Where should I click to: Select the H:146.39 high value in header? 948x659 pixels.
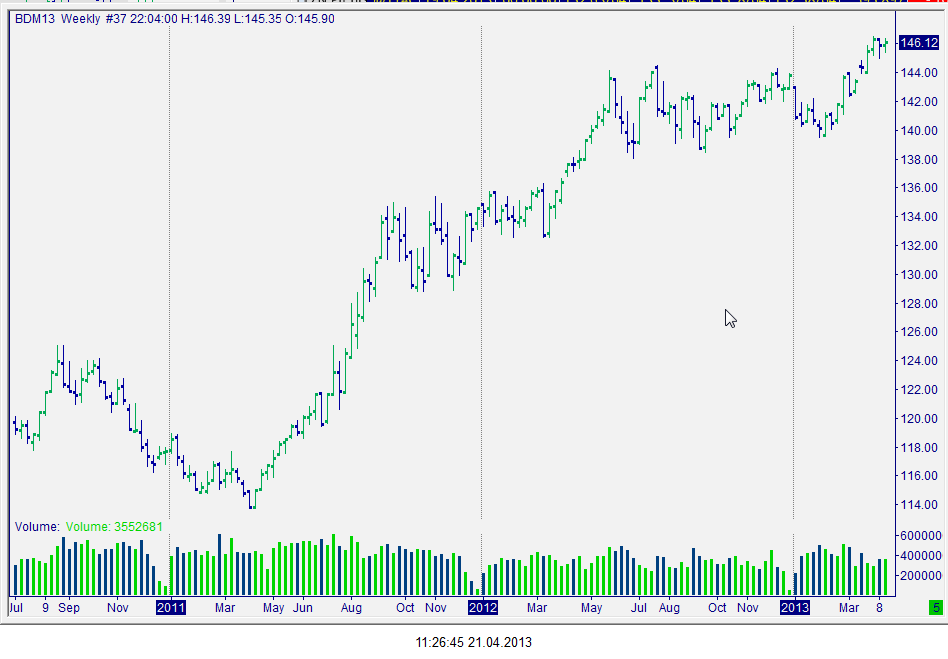tap(206, 19)
